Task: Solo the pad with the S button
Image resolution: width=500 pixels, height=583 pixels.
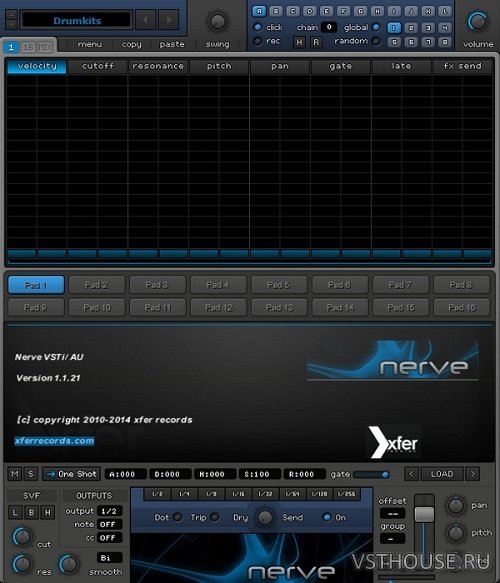Action: 31,474
